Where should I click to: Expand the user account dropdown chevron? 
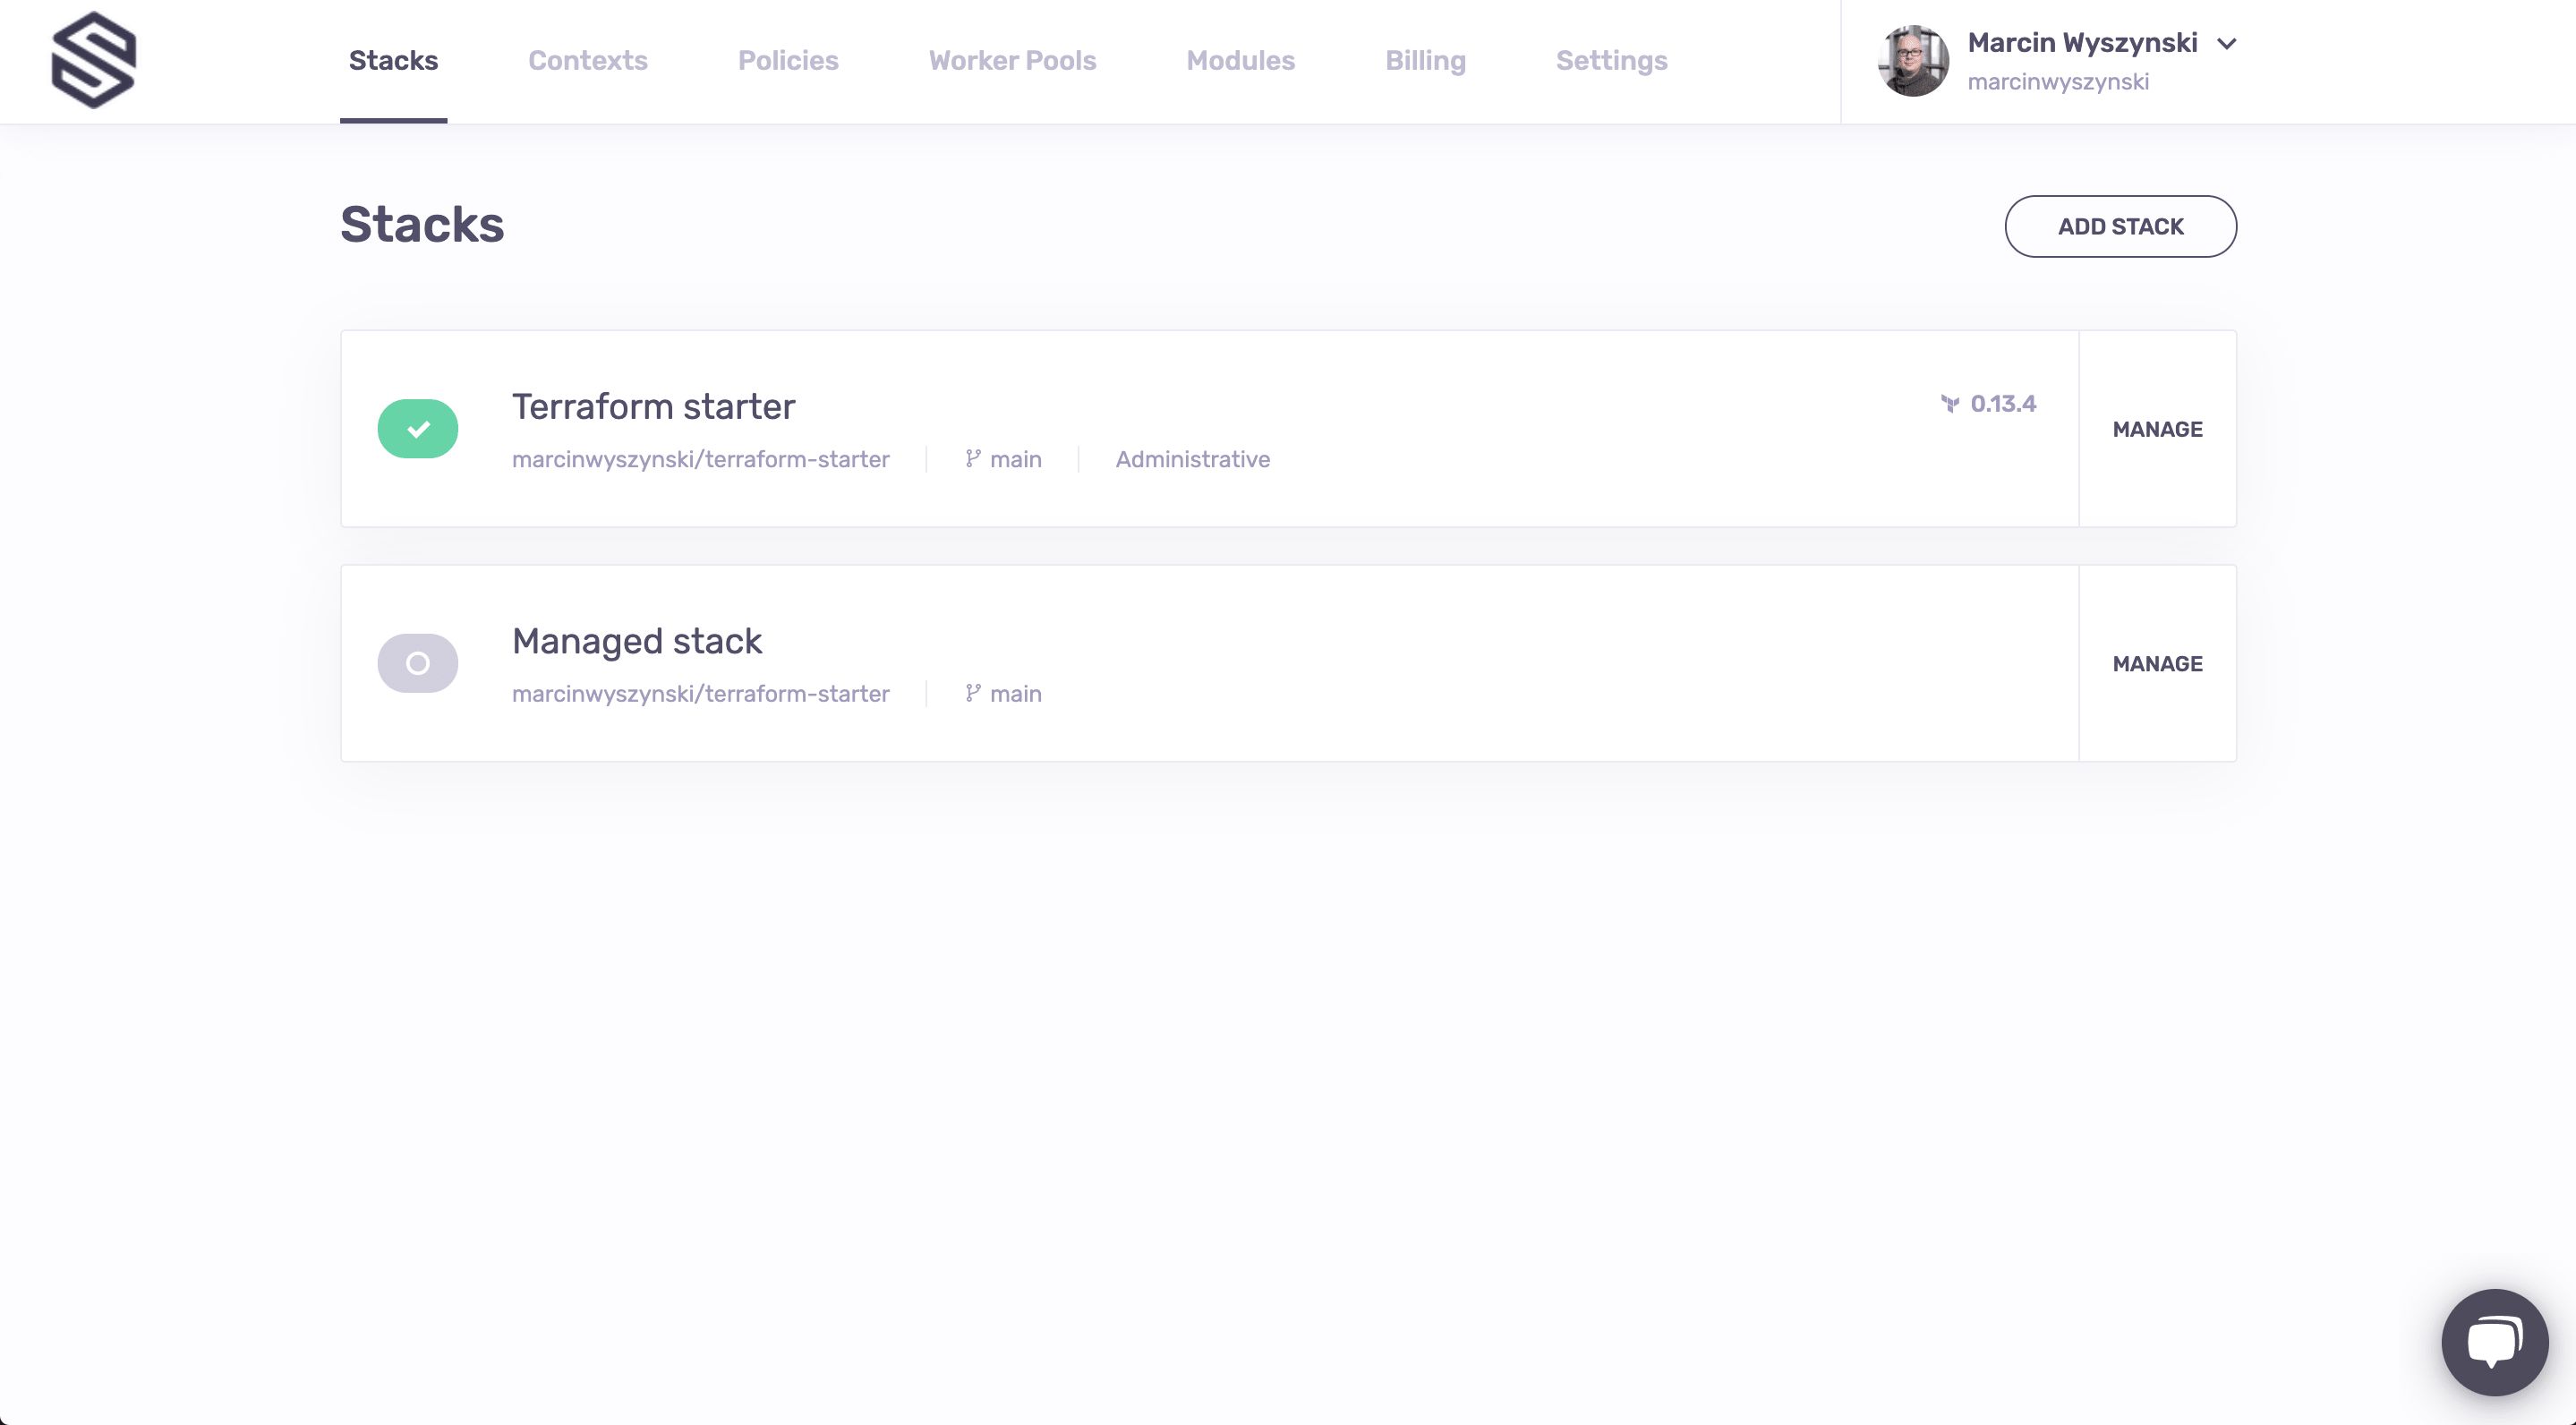click(x=2227, y=44)
